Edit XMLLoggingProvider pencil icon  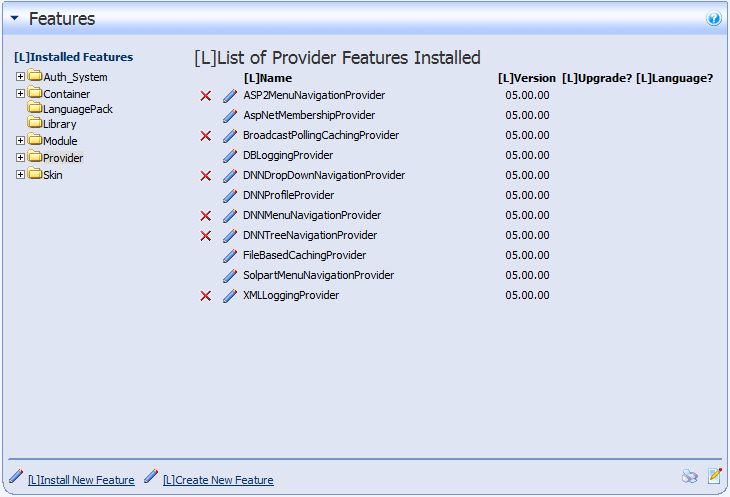click(x=230, y=296)
